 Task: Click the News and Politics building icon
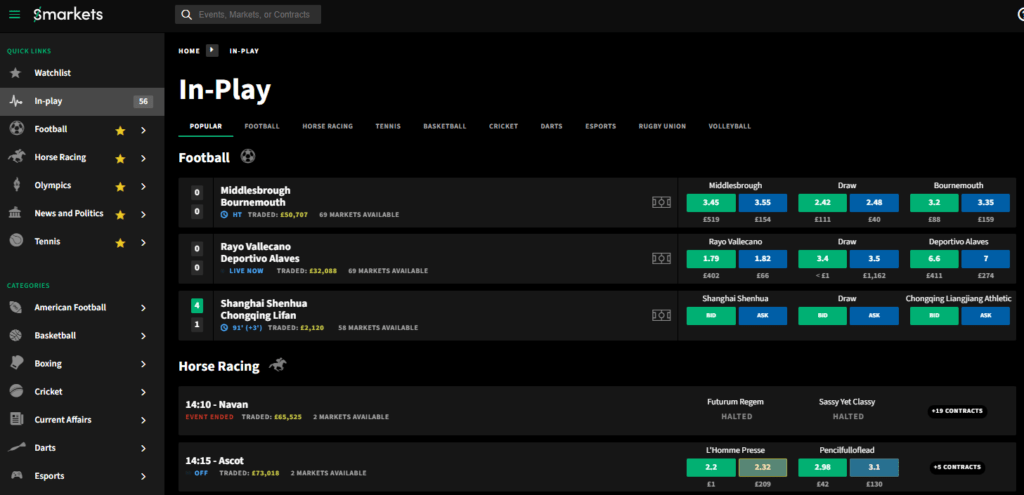pyautogui.click(x=16, y=214)
